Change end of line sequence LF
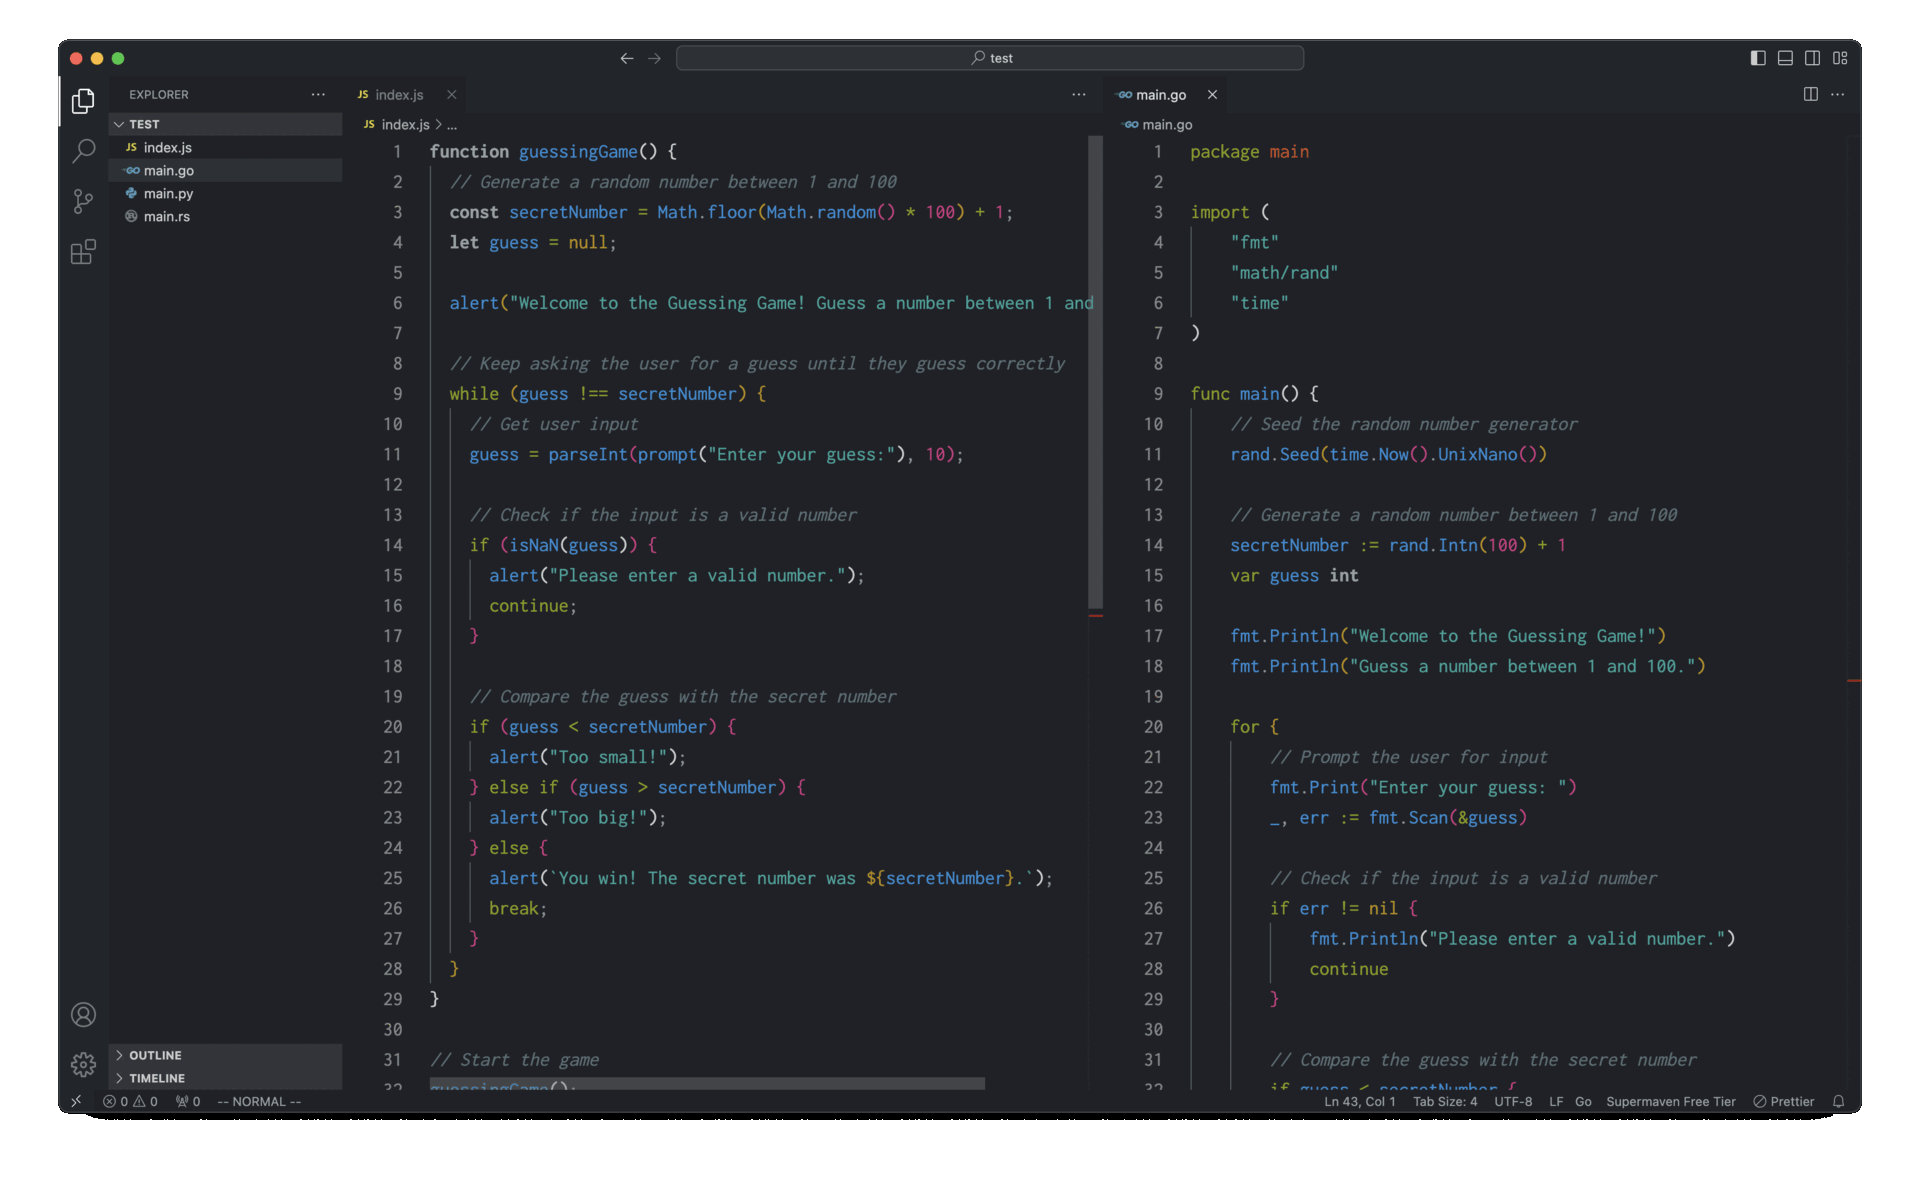The height and width of the screenshot is (1190, 1920). tap(1556, 1101)
